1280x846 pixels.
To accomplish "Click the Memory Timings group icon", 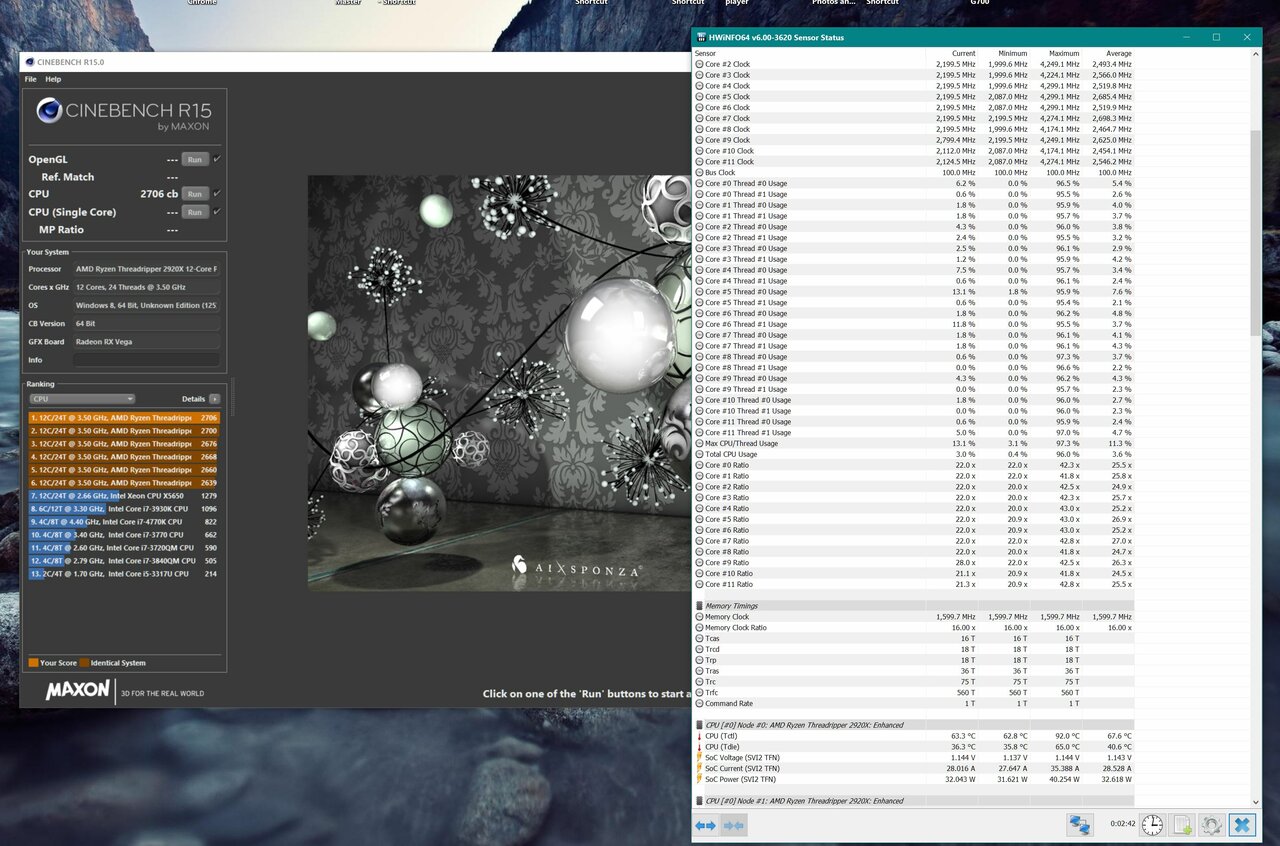I will pyautogui.click(x=699, y=606).
